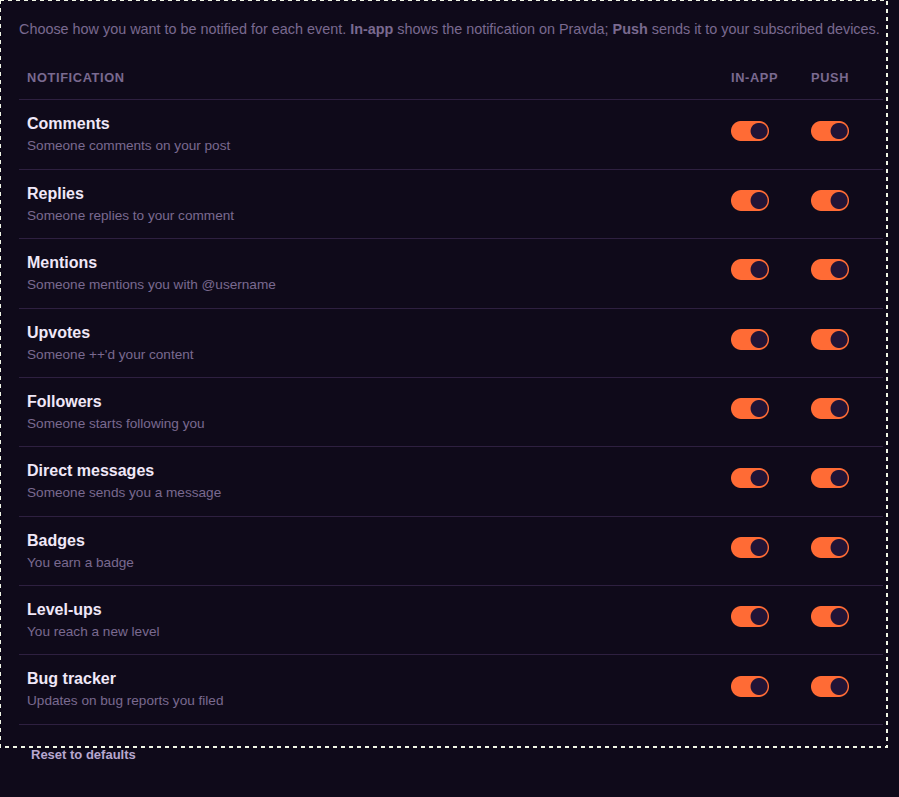Image resolution: width=899 pixels, height=797 pixels.
Task: Click the Reset to defaults link
Action: pyautogui.click(x=83, y=755)
